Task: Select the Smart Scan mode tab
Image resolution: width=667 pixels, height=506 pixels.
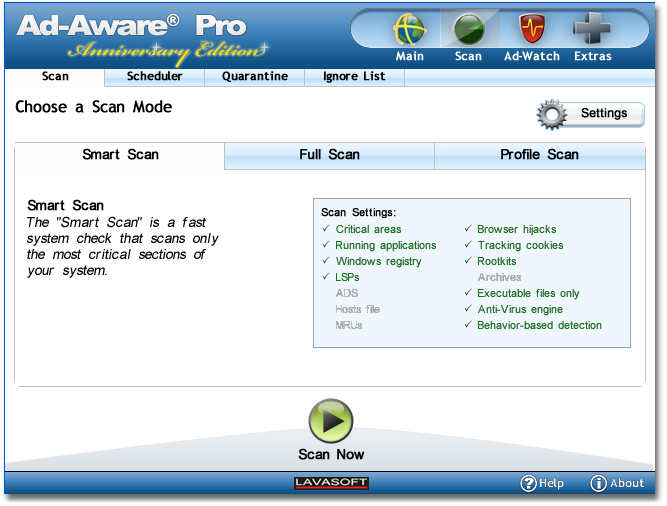Action: (120, 155)
